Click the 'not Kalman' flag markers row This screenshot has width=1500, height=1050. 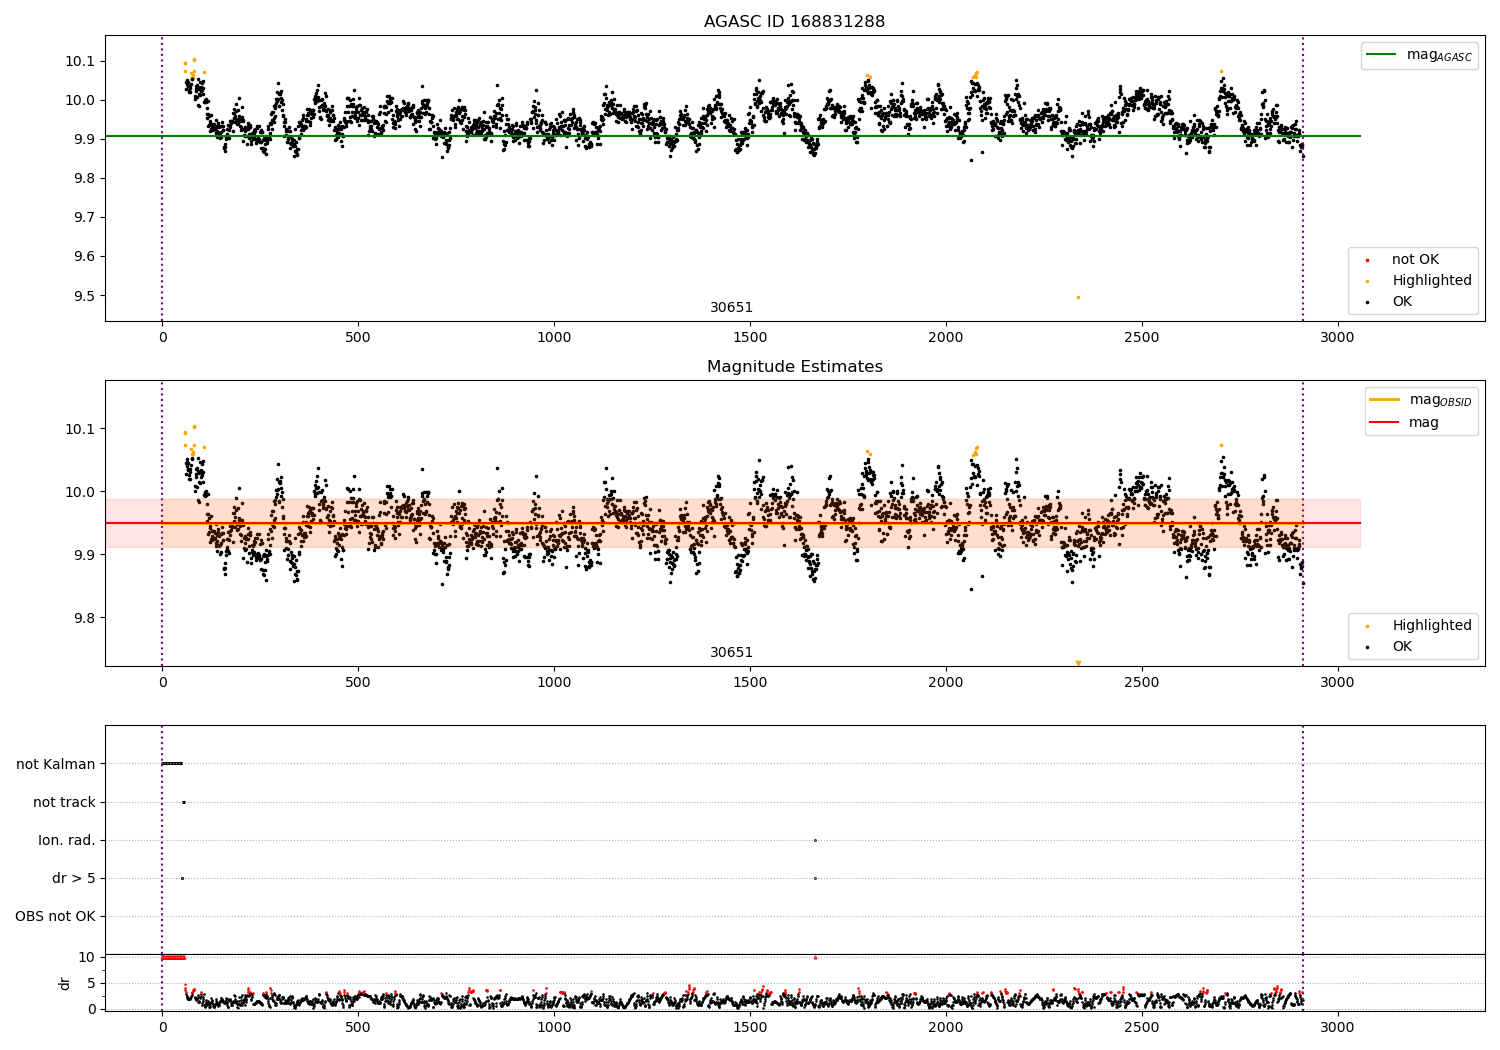(172, 764)
